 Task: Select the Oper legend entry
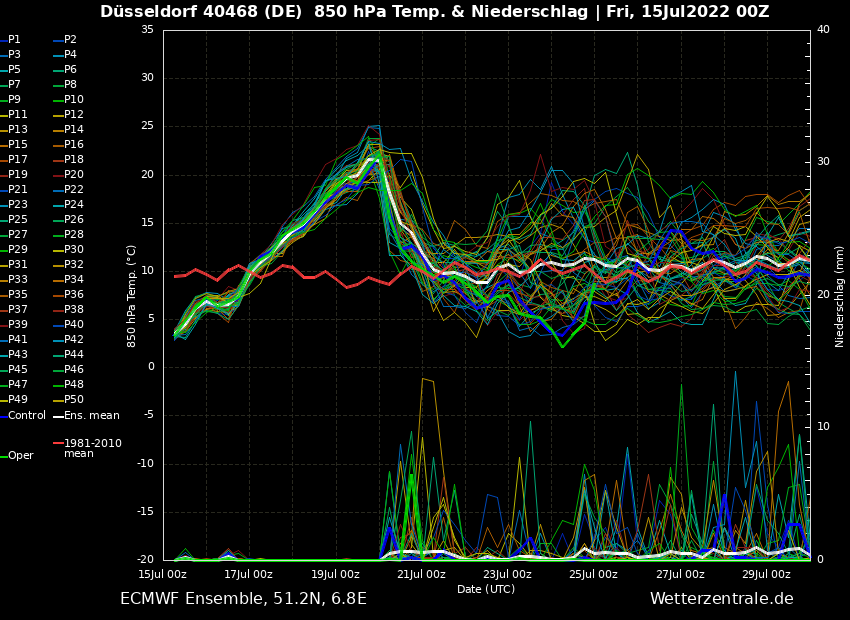(20, 456)
